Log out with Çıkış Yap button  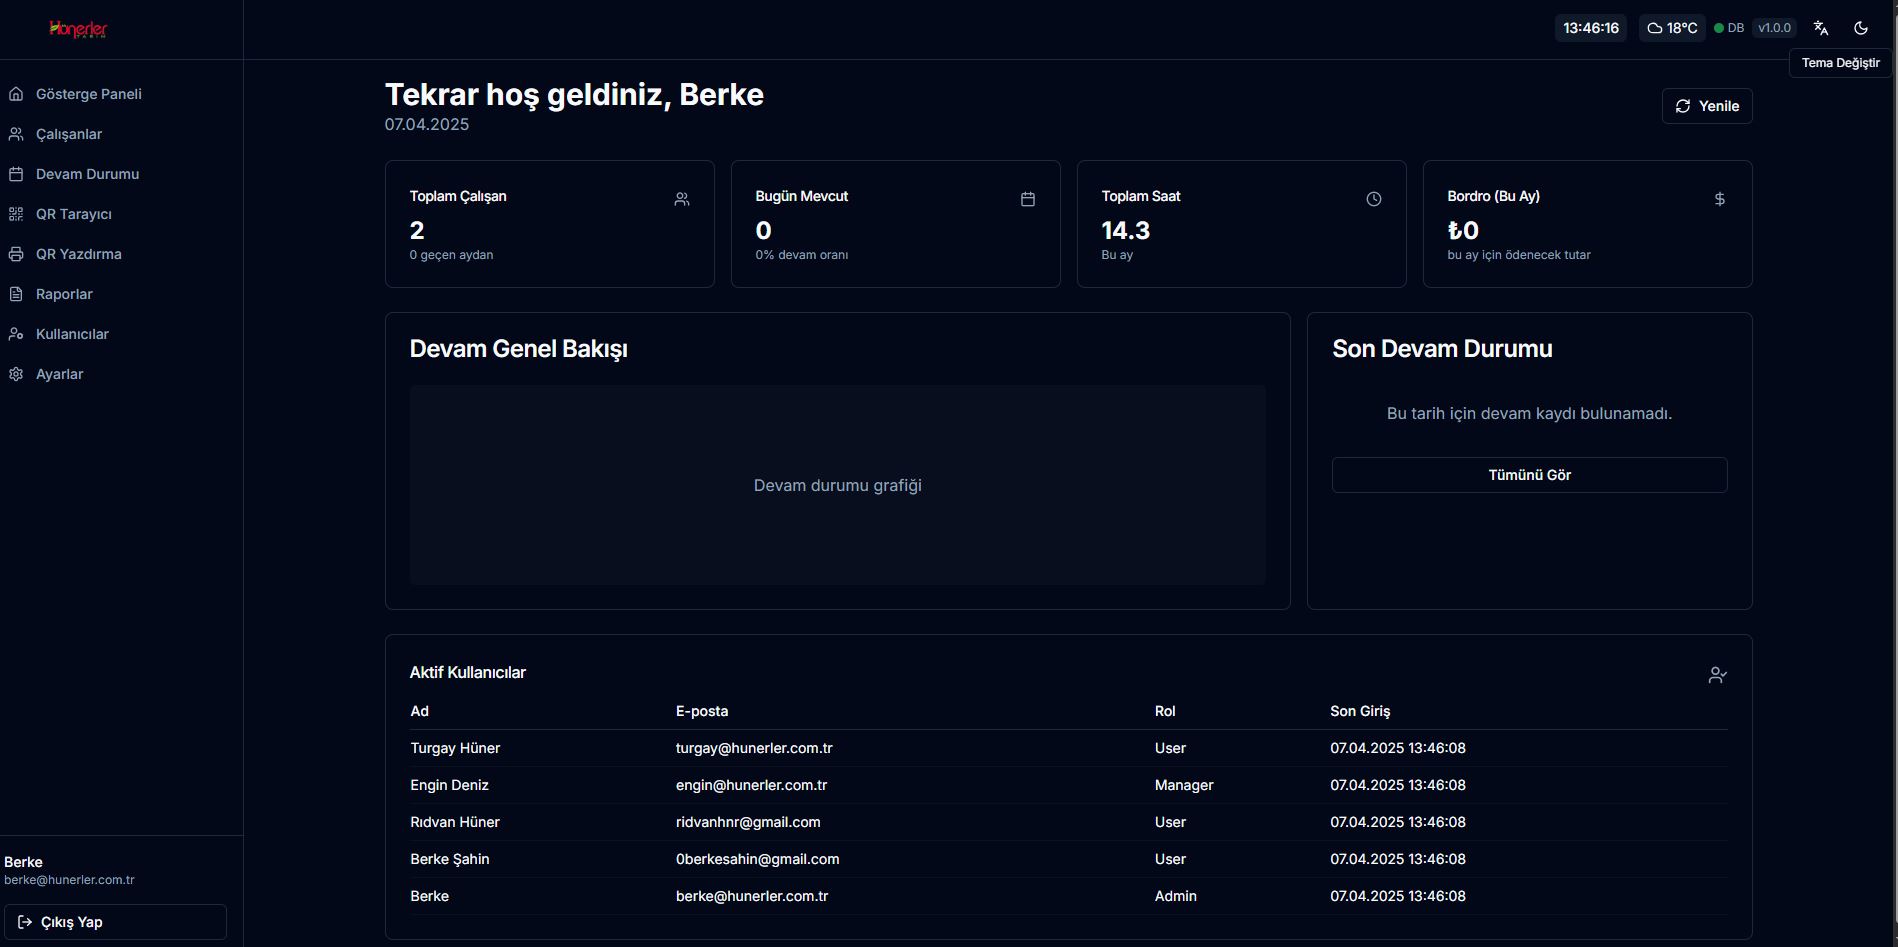pos(115,922)
